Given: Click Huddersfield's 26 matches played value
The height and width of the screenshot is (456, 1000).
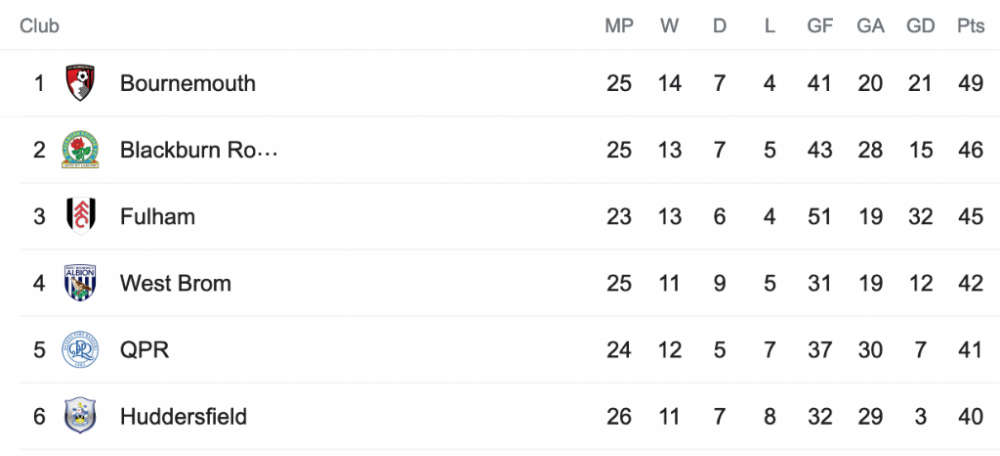Looking at the screenshot, I should 619,416.
